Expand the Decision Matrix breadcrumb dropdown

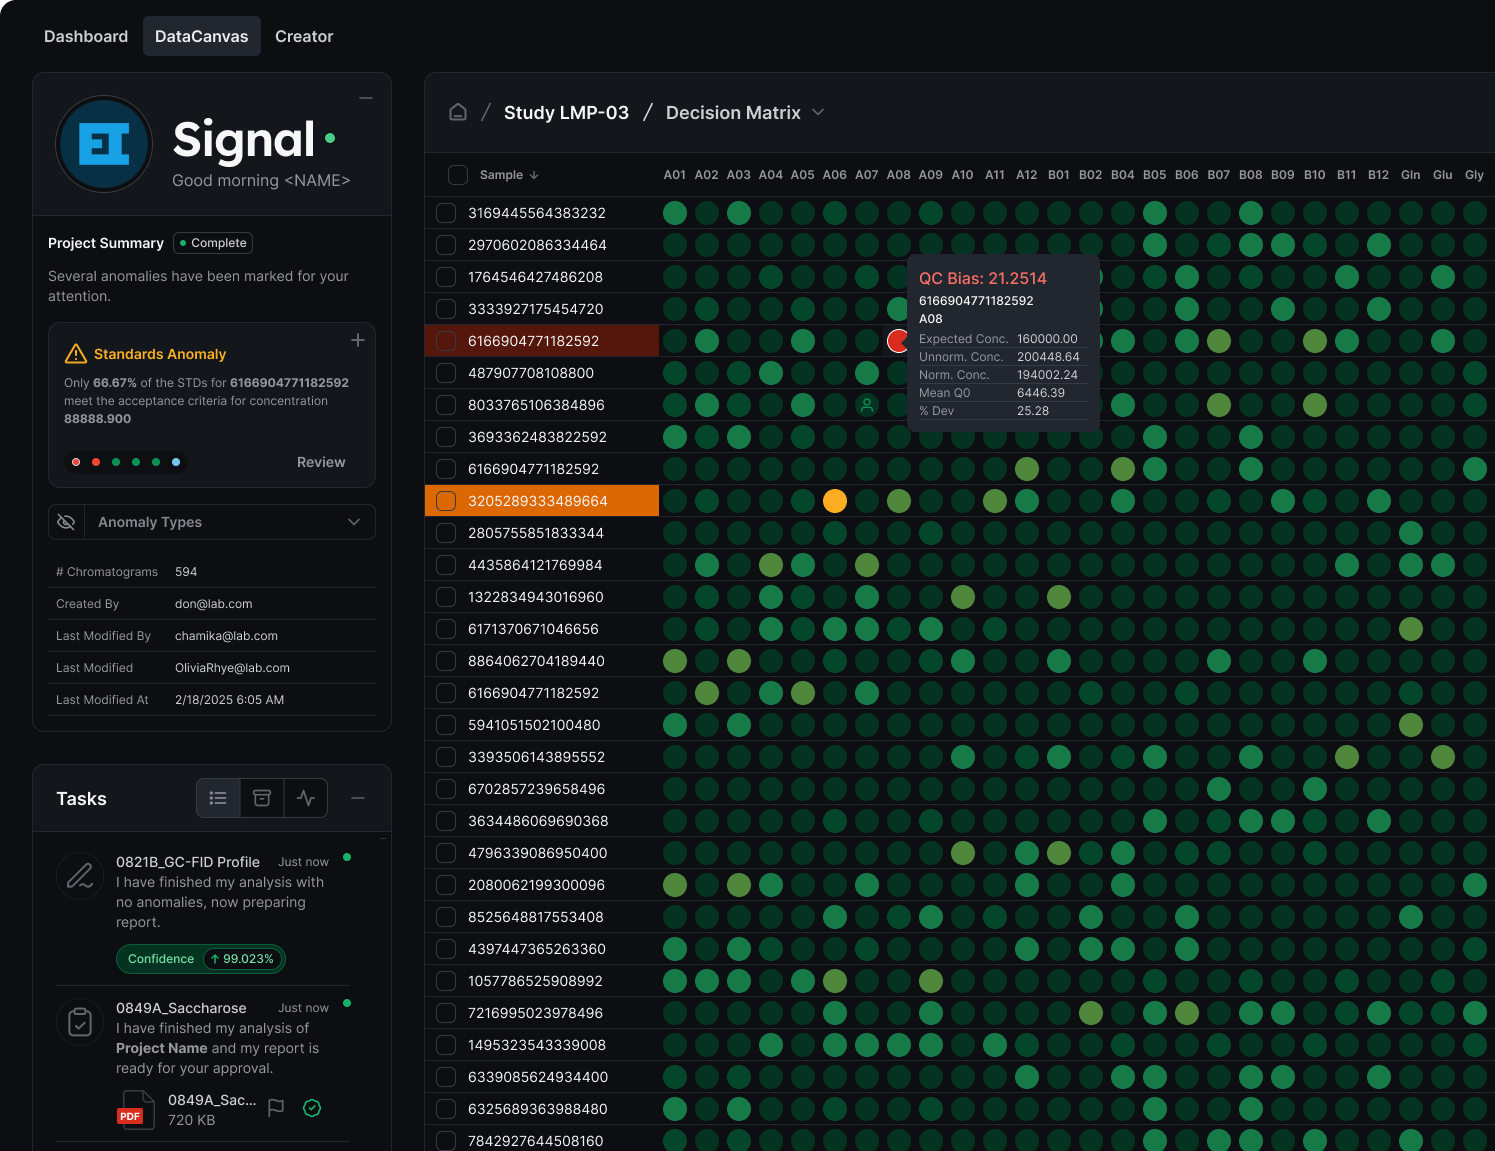click(818, 112)
